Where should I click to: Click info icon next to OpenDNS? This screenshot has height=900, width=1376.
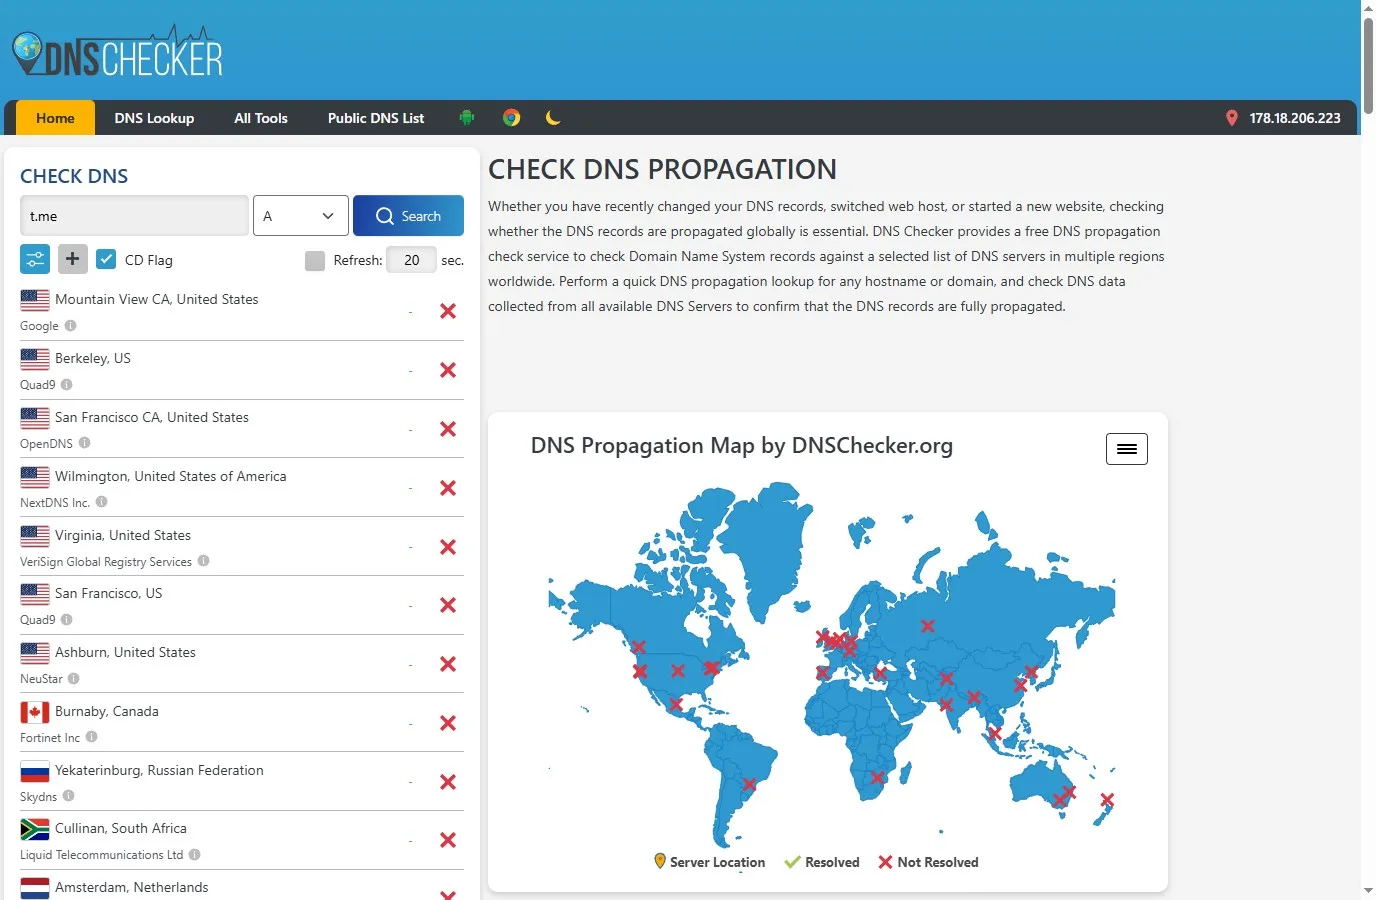(84, 443)
